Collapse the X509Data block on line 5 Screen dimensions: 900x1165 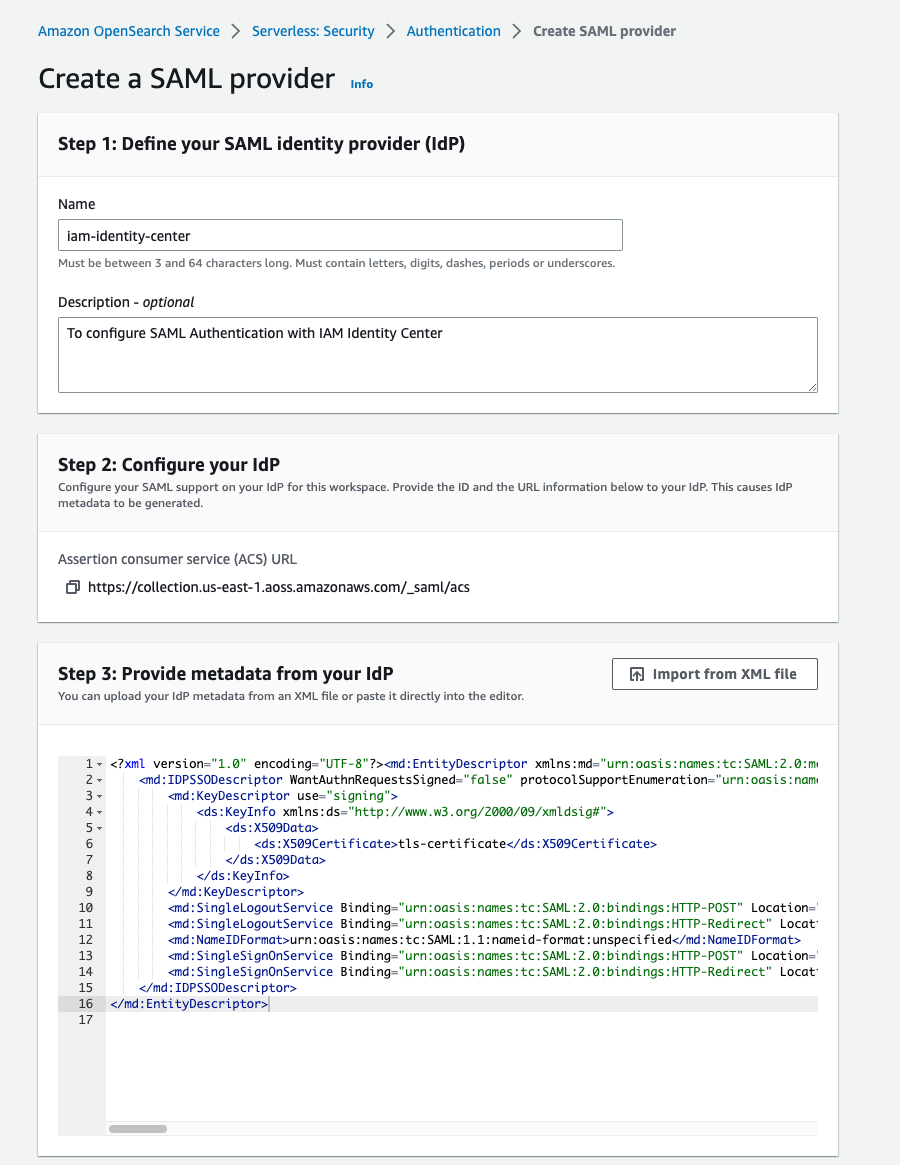(x=100, y=828)
